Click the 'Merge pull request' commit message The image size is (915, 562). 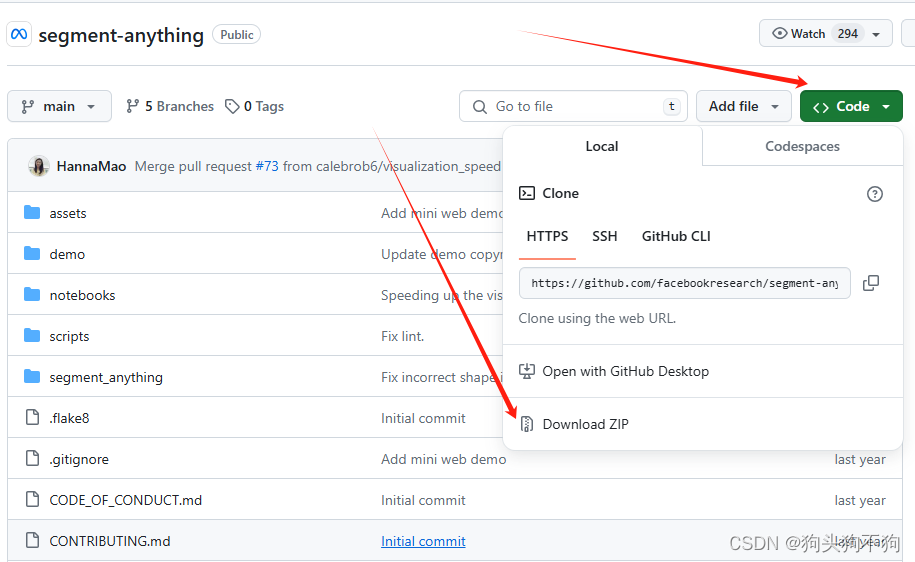point(193,166)
